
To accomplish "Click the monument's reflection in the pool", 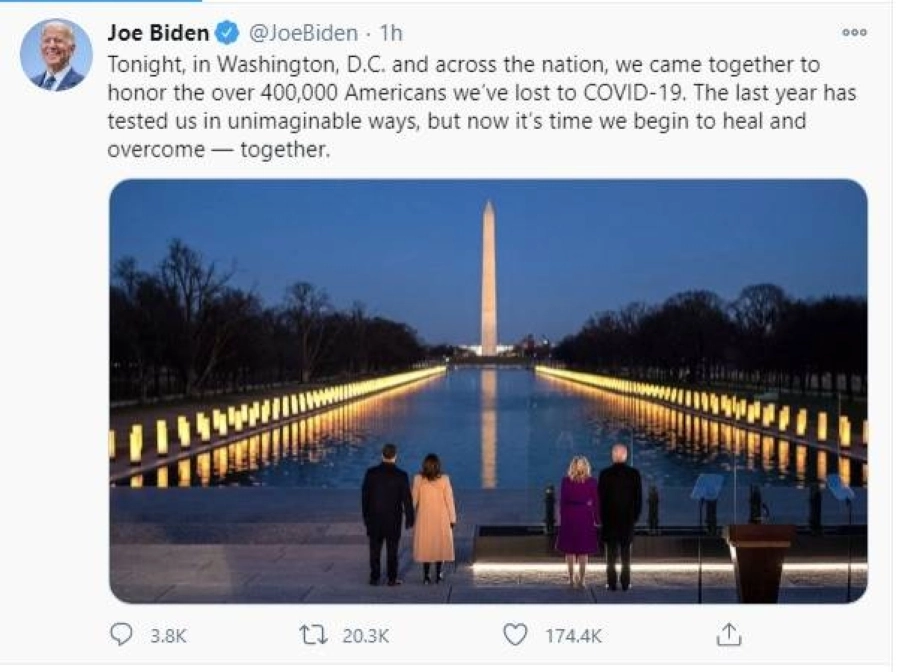I will click(x=488, y=430).
